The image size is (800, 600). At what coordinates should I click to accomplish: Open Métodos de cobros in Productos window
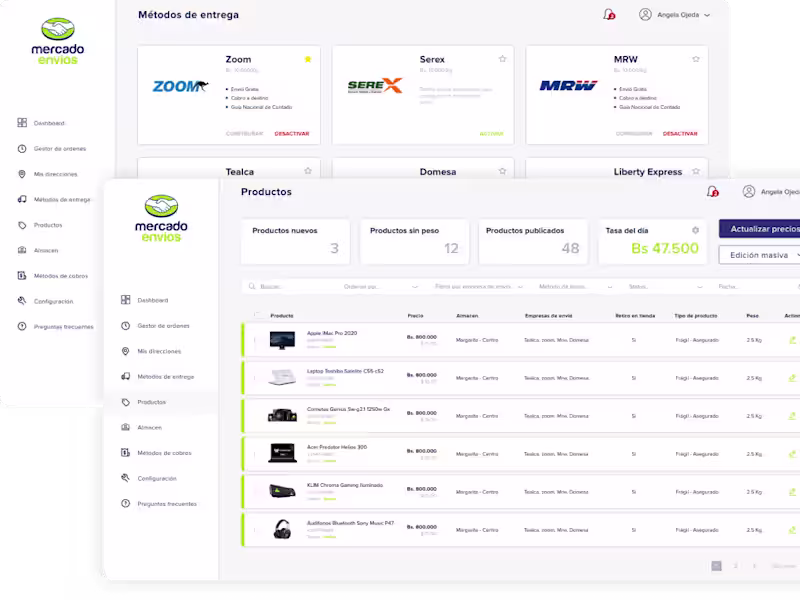(x=164, y=453)
